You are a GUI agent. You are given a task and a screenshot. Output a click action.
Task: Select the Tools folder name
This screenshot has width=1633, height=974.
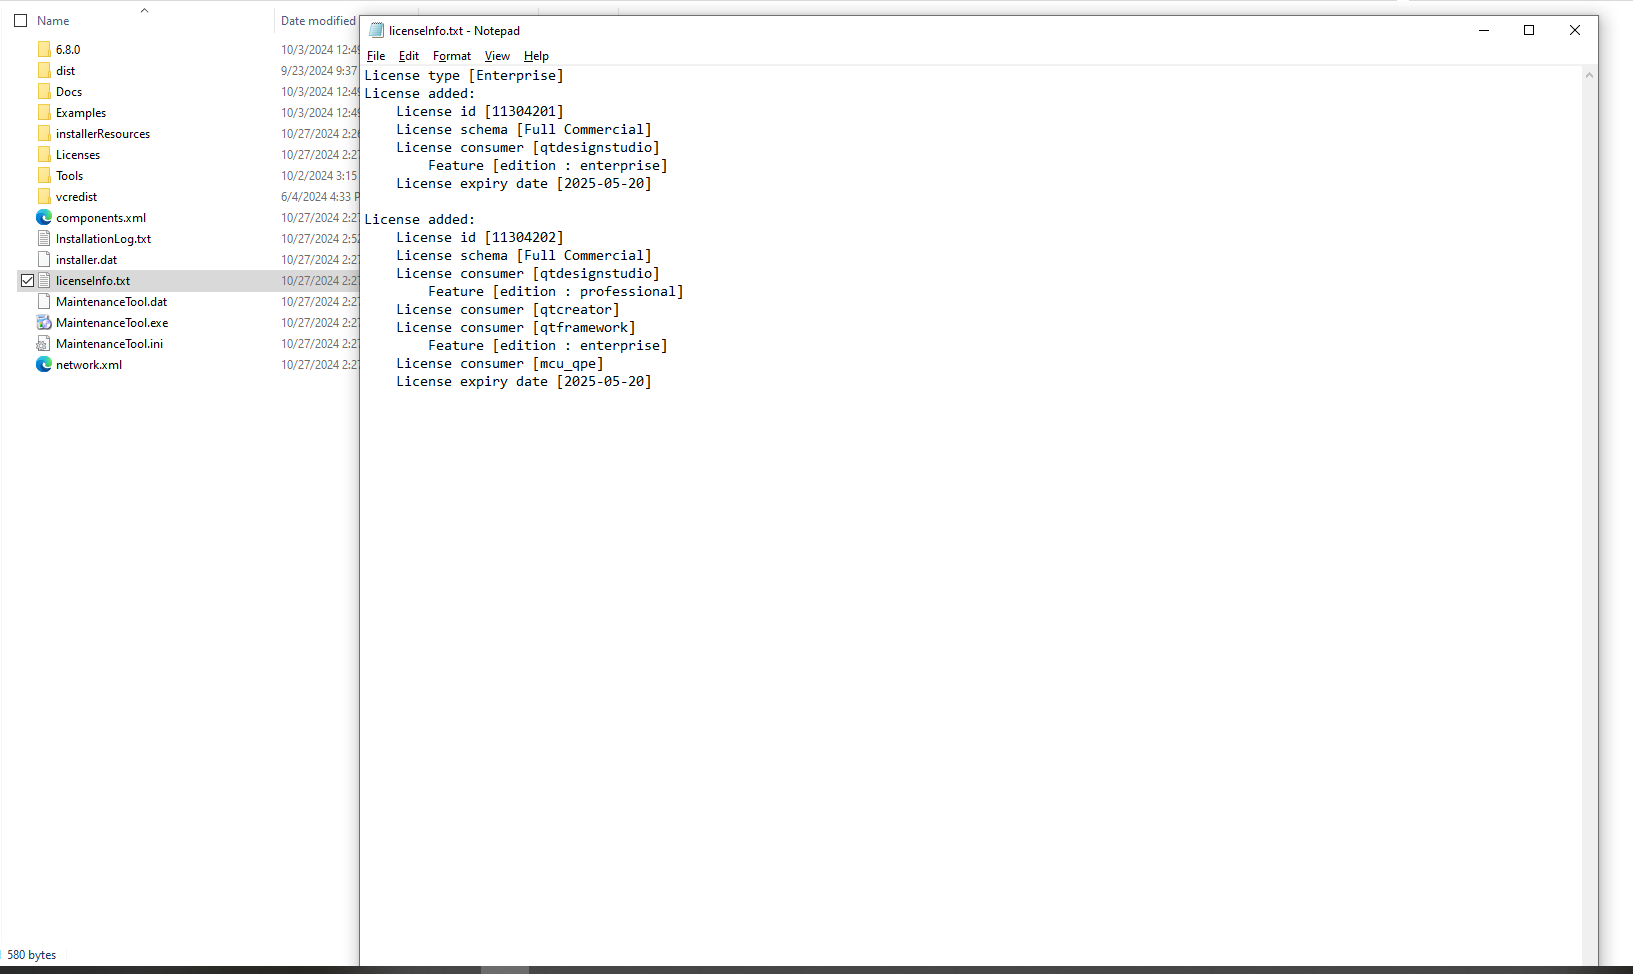[x=70, y=175]
